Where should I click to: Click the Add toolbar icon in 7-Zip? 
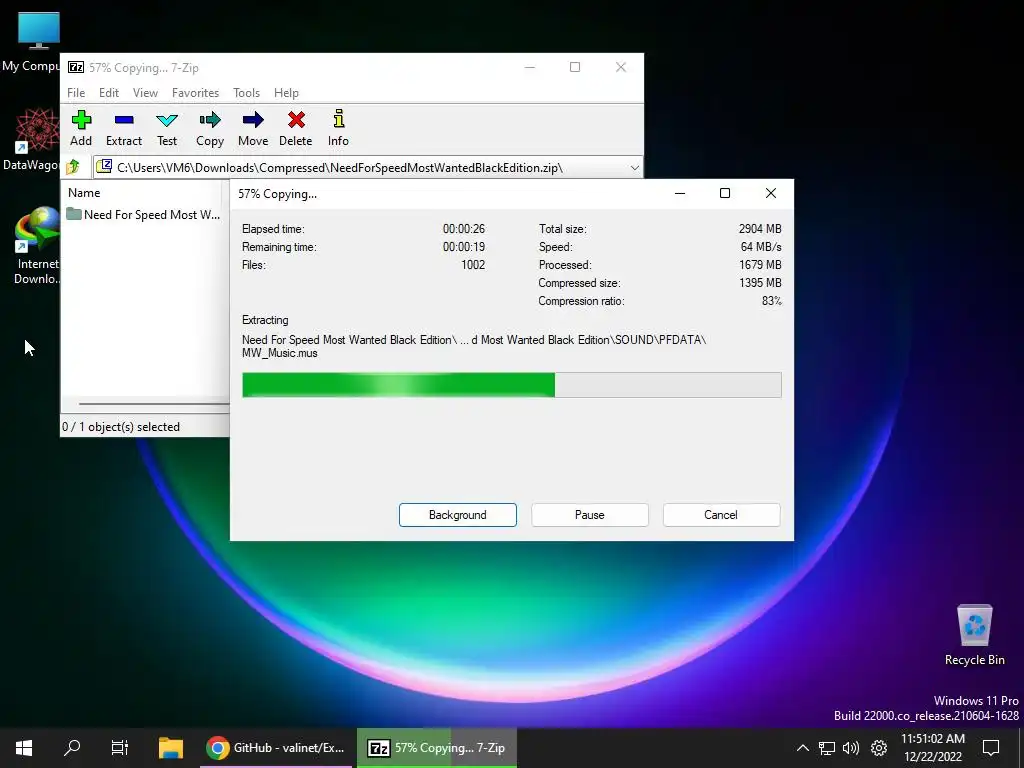81,128
